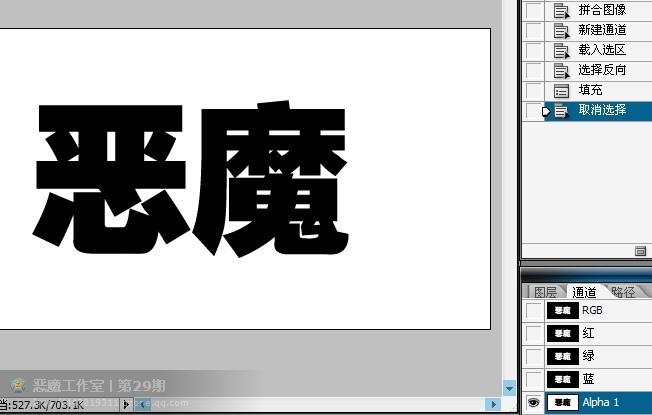Click the 填充 action dialog icon

pyautogui.click(x=561, y=90)
